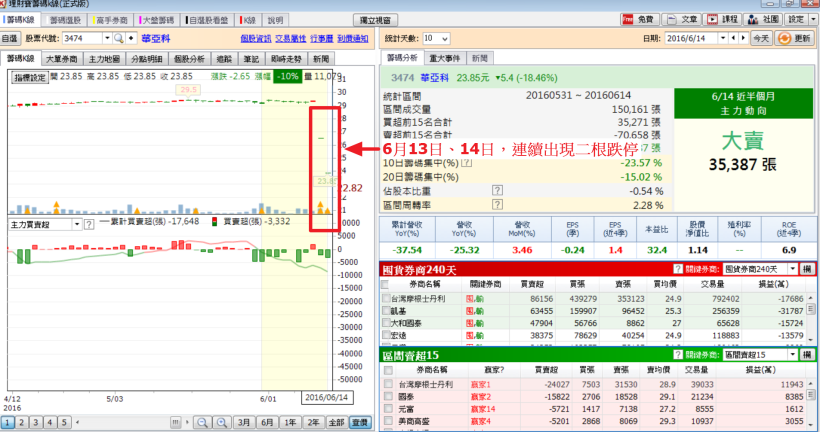The height and width of the screenshot is (432, 820).
Task: Open the 課程 course video button
Action: 722,19
